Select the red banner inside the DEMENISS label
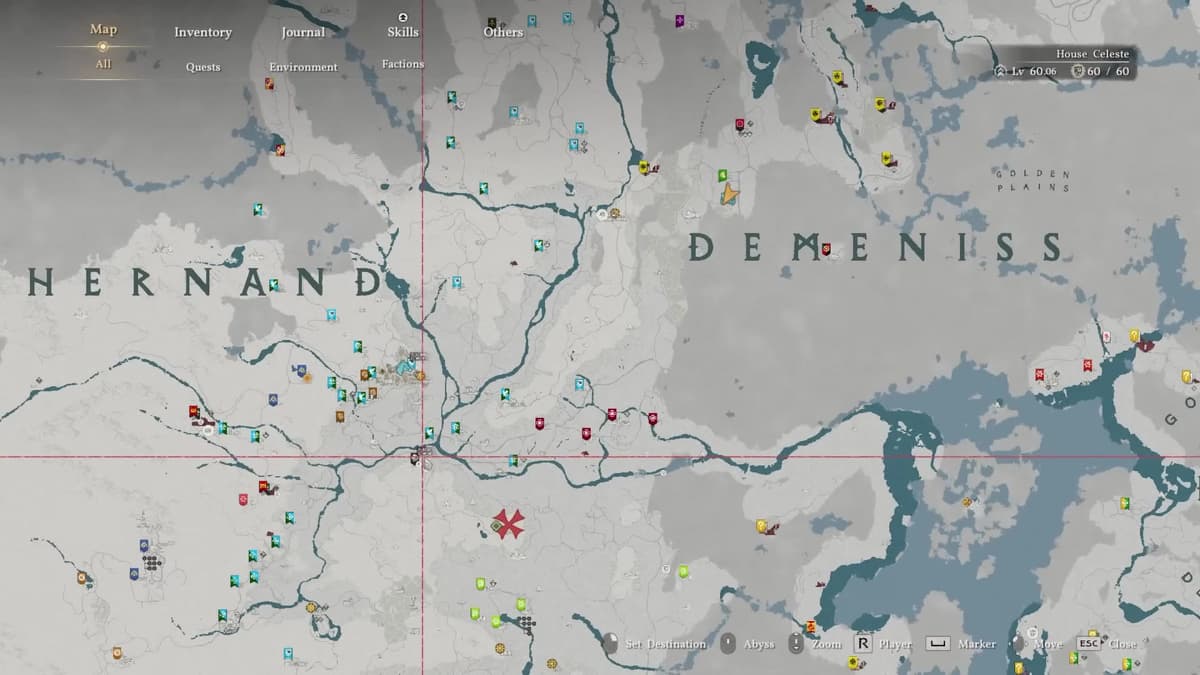 point(826,248)
